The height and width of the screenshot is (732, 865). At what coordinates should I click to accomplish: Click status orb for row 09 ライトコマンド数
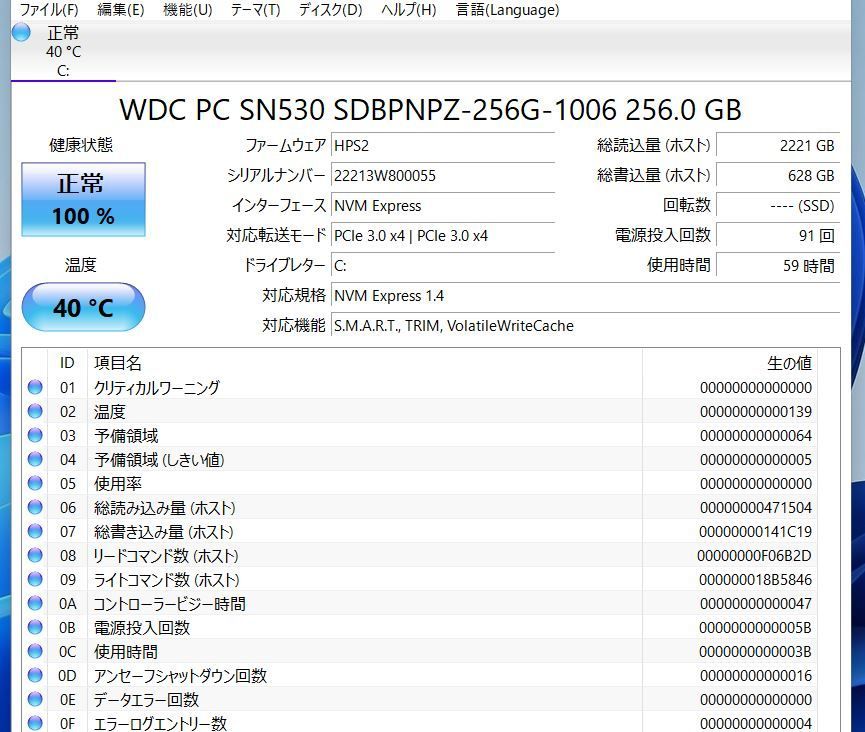point(35,579)
